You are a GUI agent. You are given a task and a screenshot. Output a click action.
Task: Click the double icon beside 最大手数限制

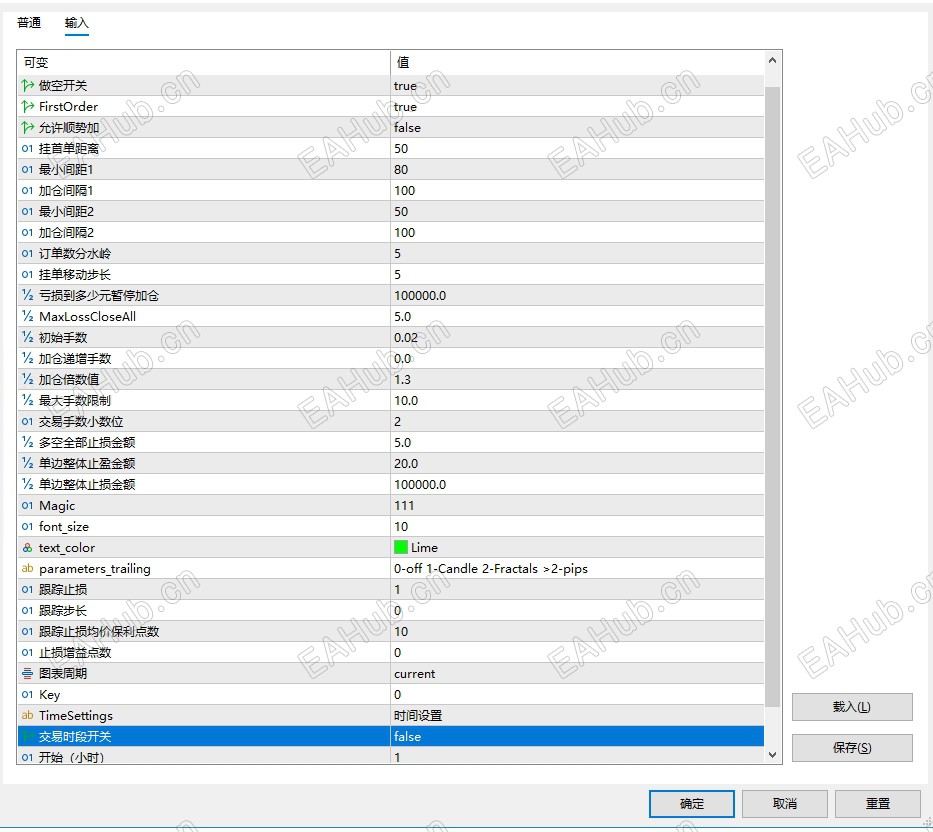(x=27, y=401)
